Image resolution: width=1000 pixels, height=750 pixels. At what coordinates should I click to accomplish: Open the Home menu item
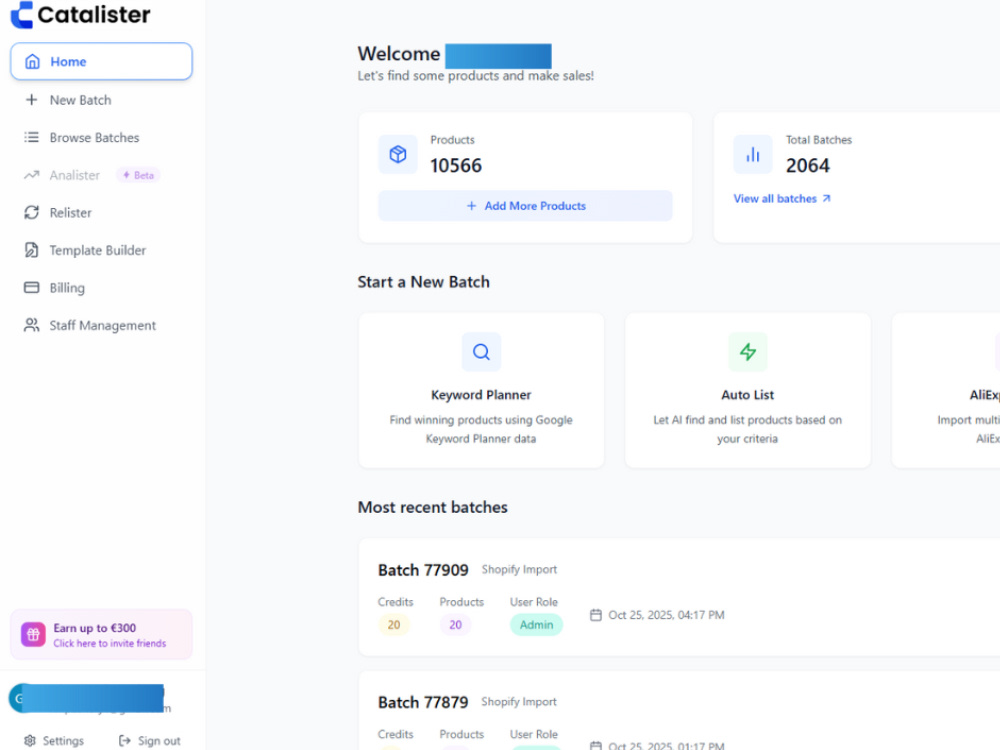[x=101, y=61]
